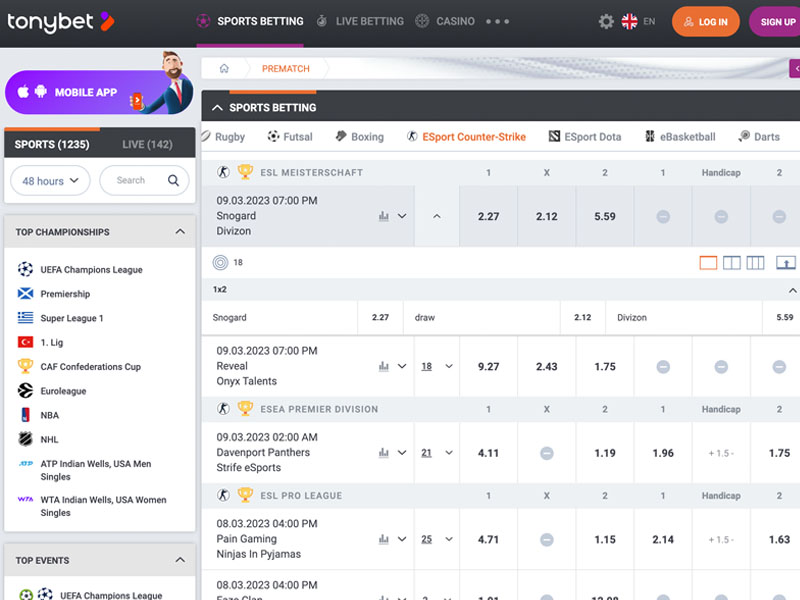The width and height of the screenshot is (800, 600).
Task: Collapse the Top Championships panel
Action: point(180,232)
